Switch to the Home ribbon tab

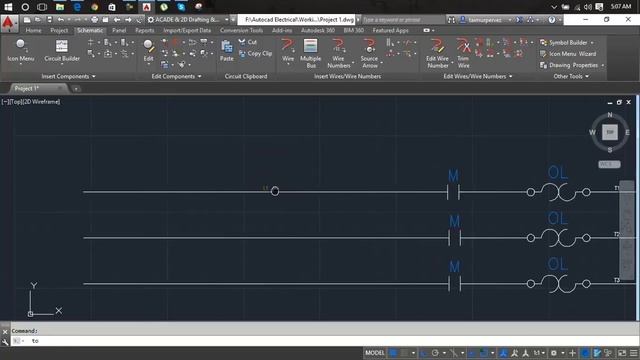coord(33,31)
